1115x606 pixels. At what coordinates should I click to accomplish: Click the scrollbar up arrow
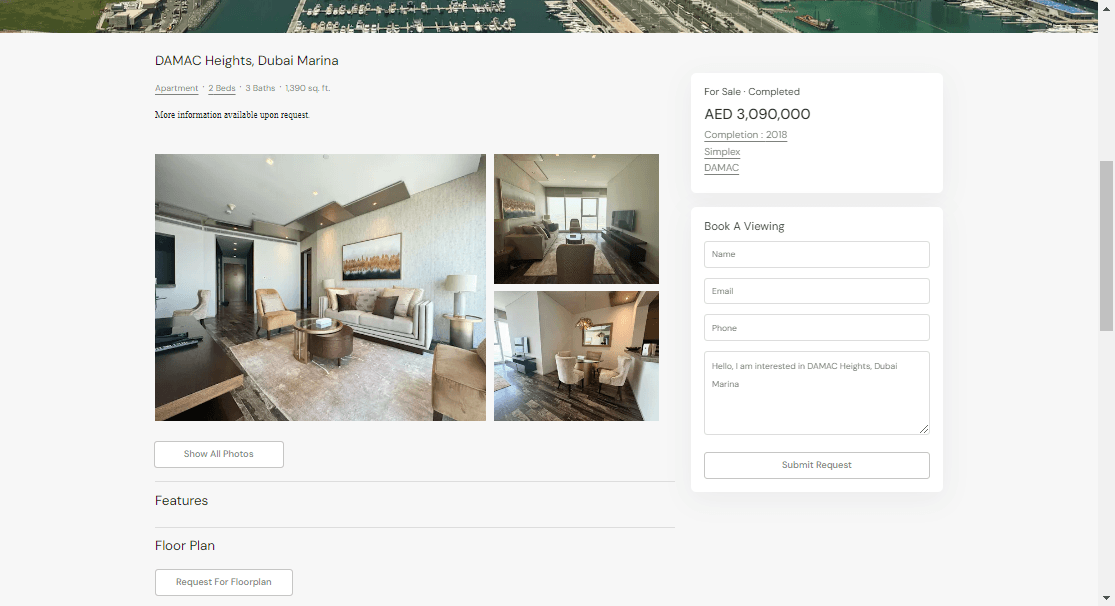pyautogui.click(x=1106, y=6)
